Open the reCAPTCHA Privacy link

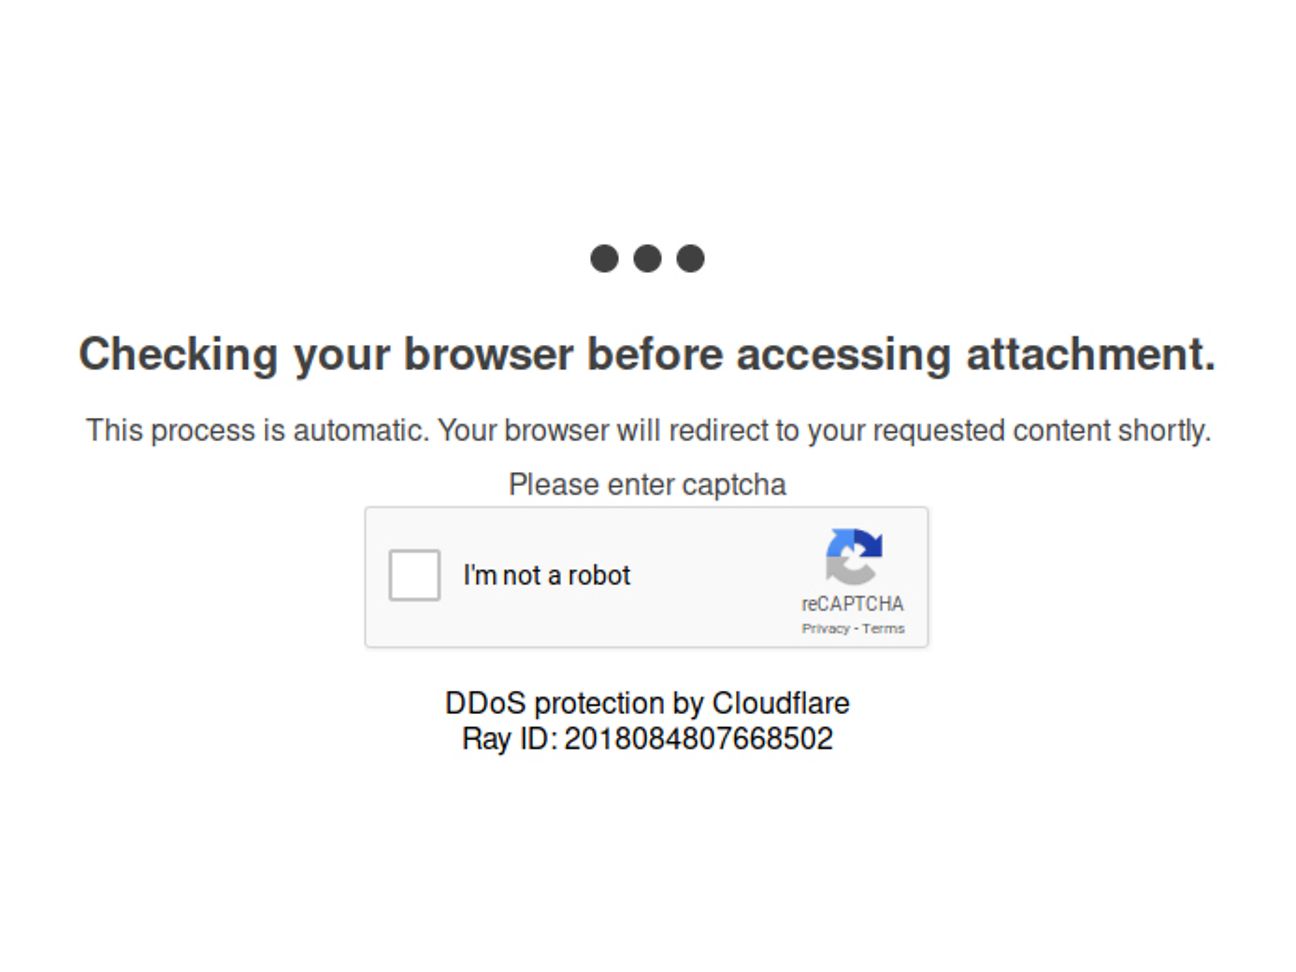click(825, 629)
